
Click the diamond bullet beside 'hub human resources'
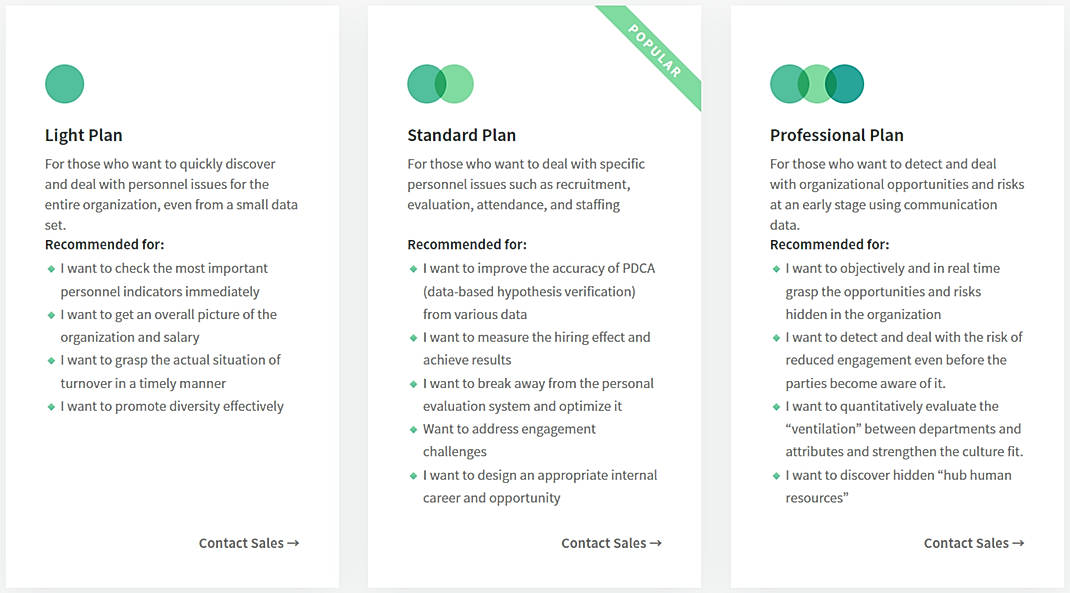776,475
